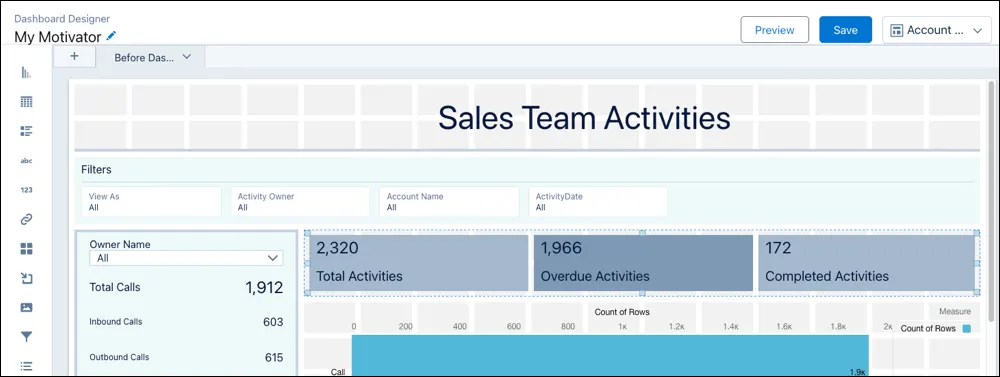1000x377 pixels.
Task: Open the Account layout dropdown
Action: point(936,30)
